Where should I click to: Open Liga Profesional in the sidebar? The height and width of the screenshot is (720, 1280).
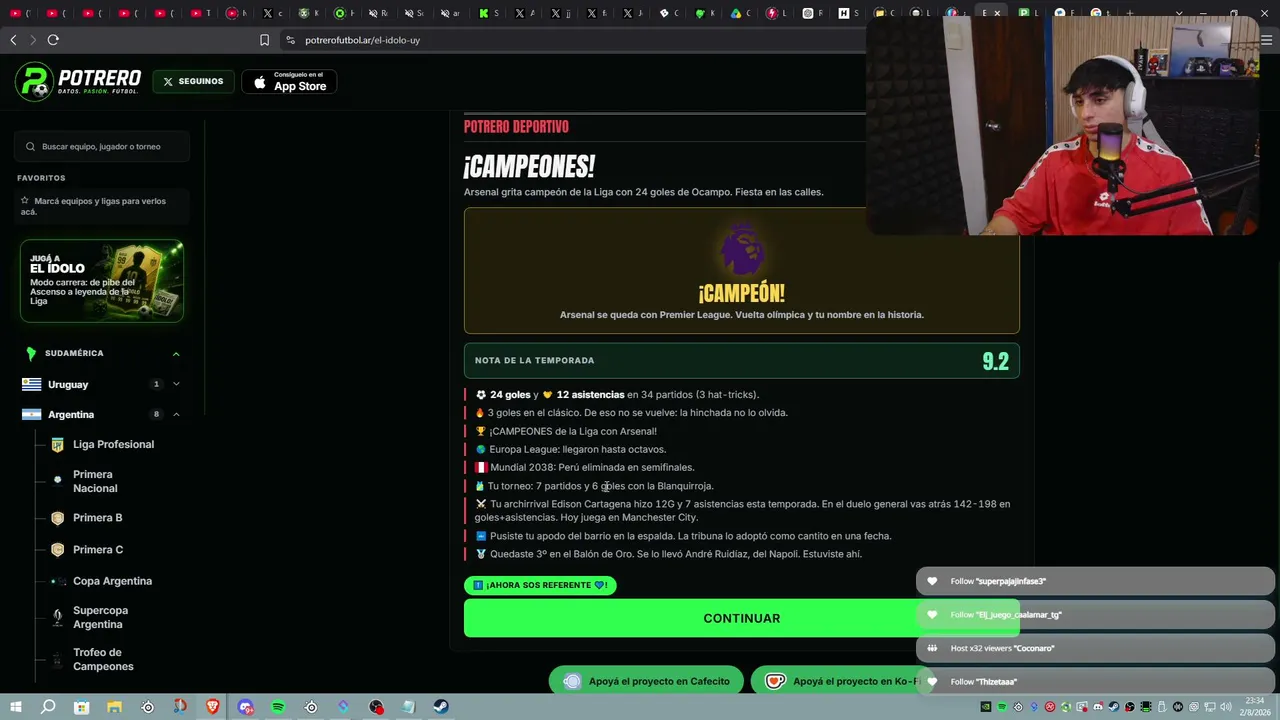113,444
